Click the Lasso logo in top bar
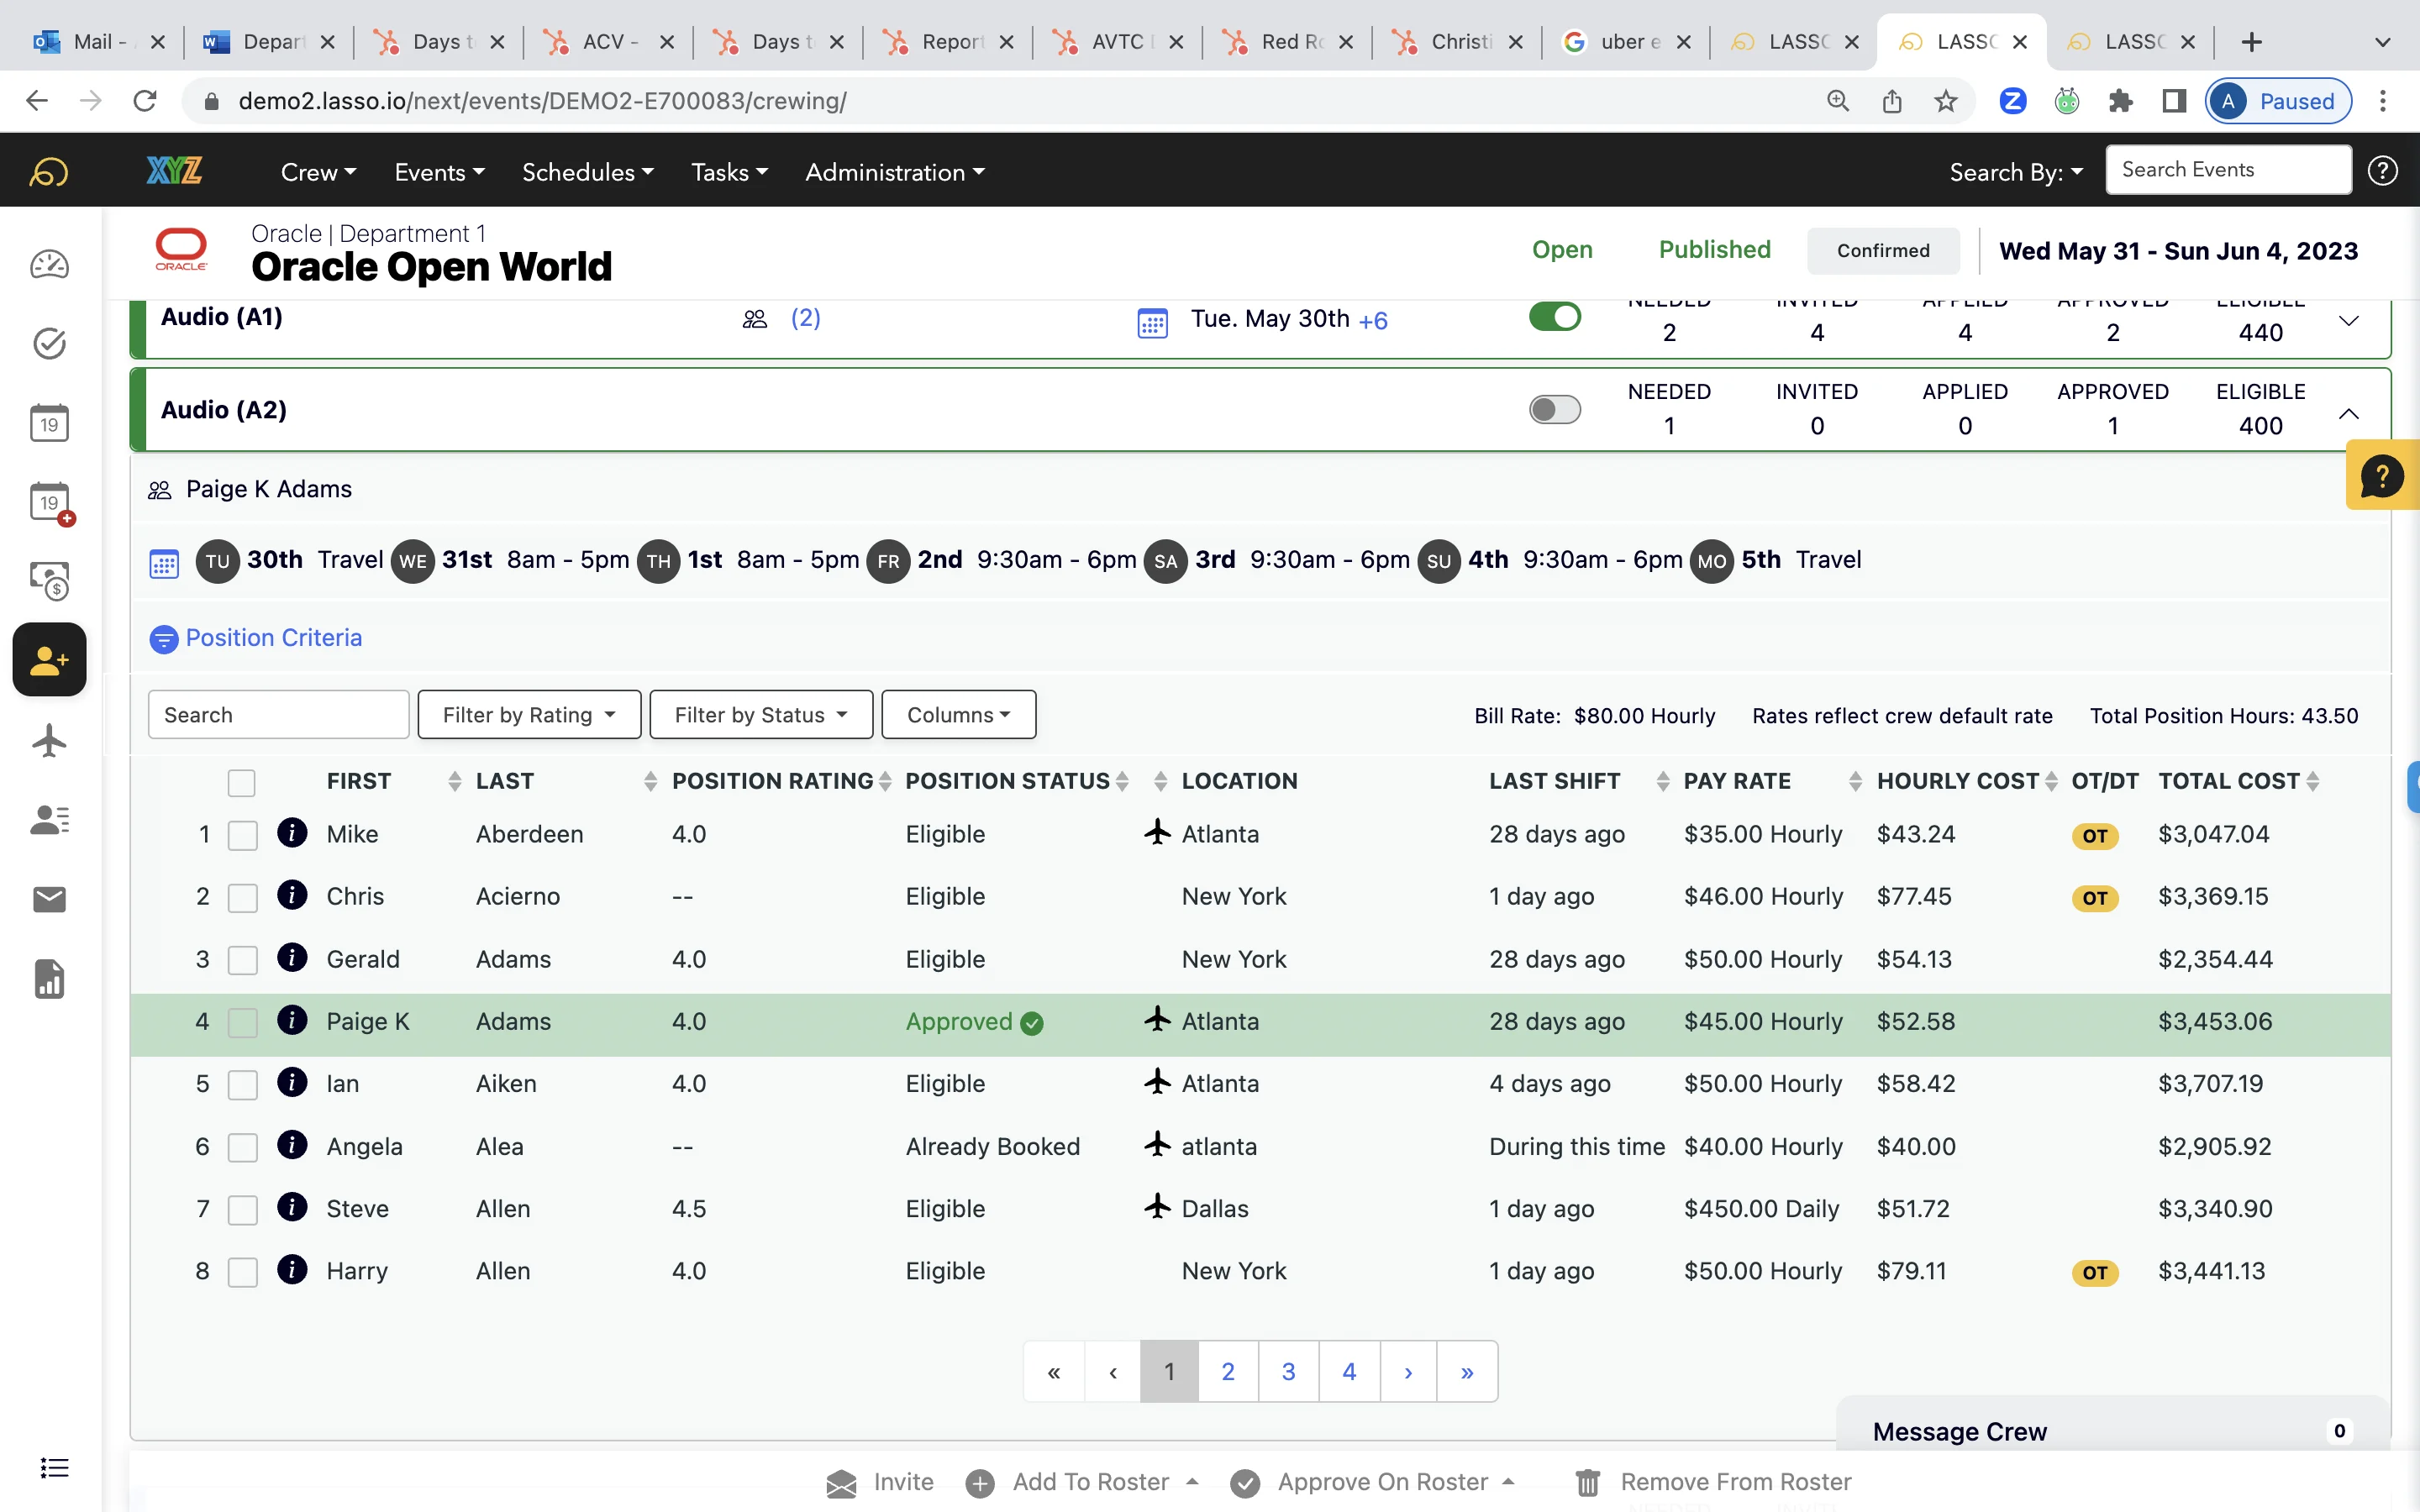This screenshot has height=1512, width=2420. [x=49, y=172]
